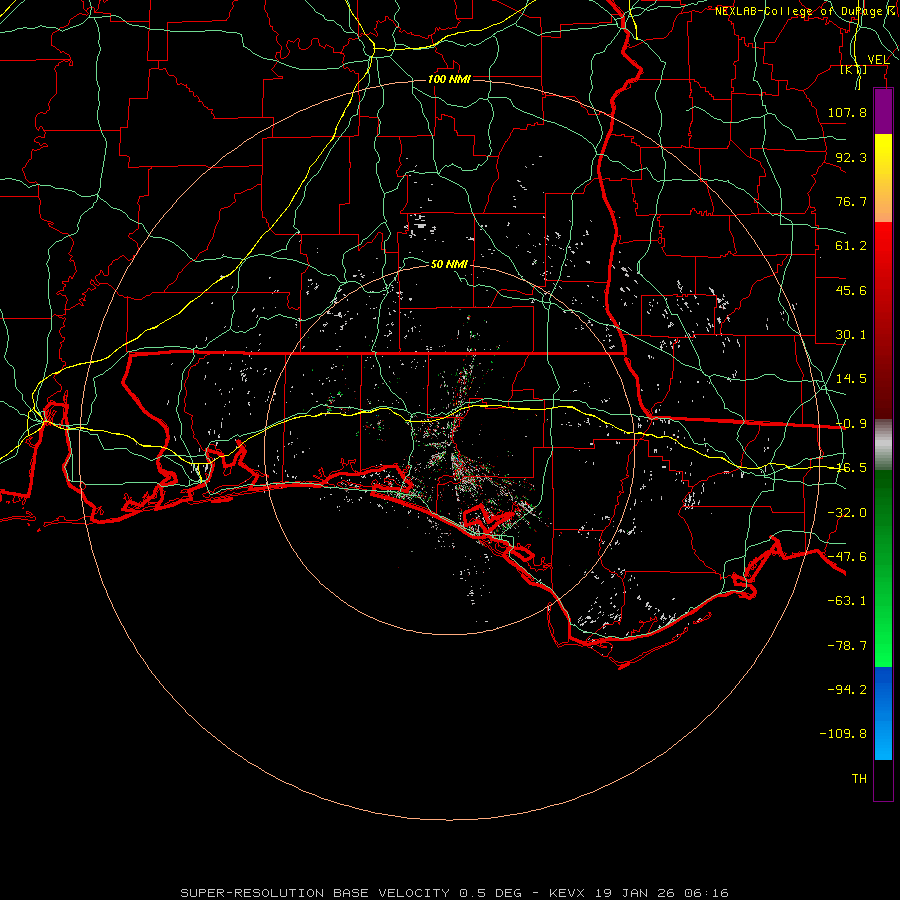This screenshot has height=900, width=900.
Task: Click the VEL legend title
Action: [x=878, y=60]
